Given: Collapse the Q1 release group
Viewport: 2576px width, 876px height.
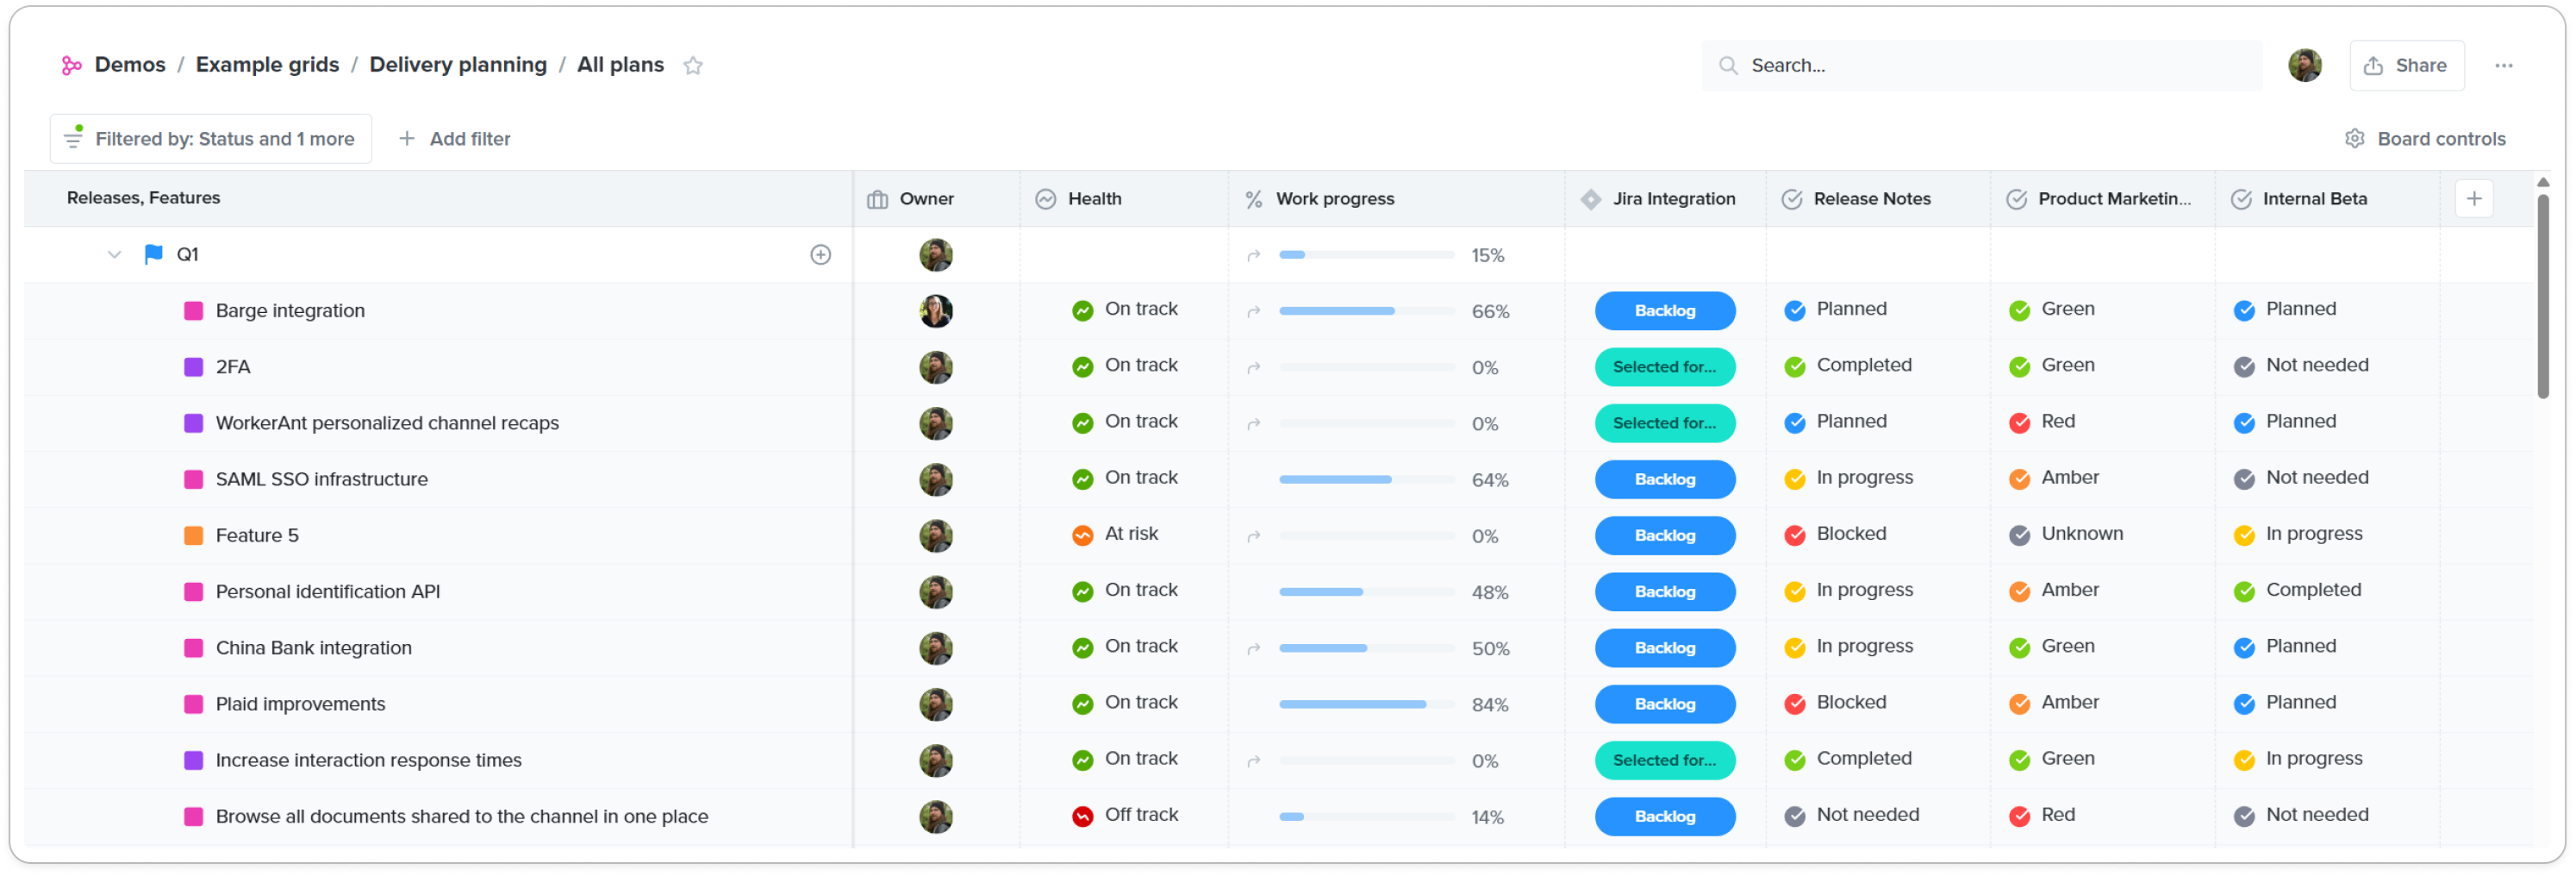Looking at the screenshot, I should pos(114,254).
